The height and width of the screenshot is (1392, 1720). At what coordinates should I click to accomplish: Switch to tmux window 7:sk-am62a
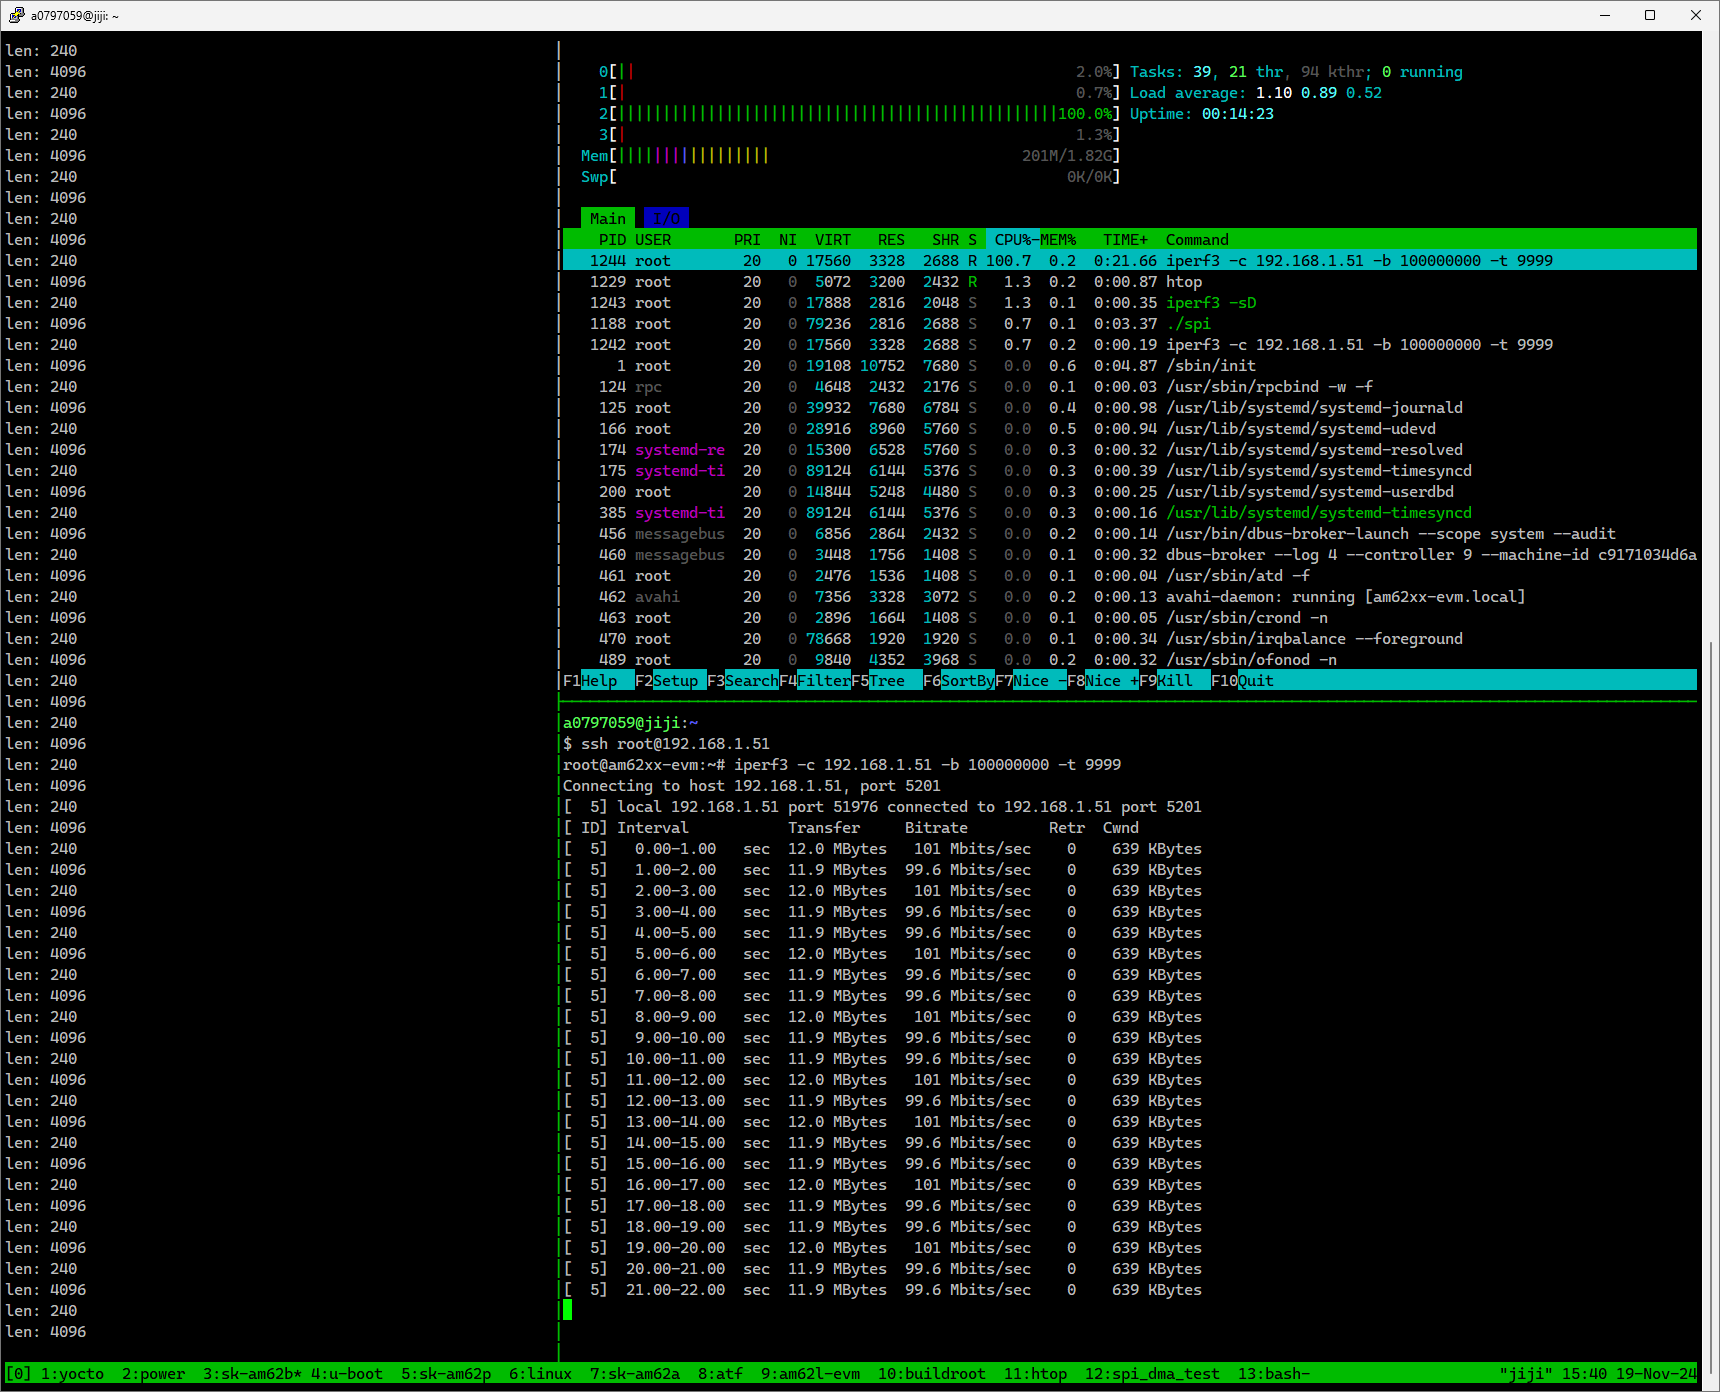click(635, 1374)
